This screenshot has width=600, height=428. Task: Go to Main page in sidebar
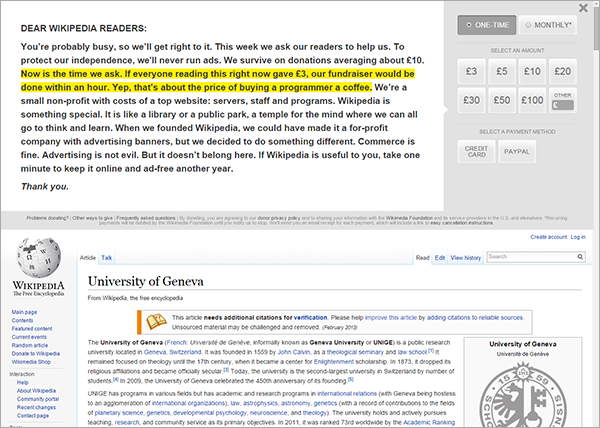click(x=24, y=312)
